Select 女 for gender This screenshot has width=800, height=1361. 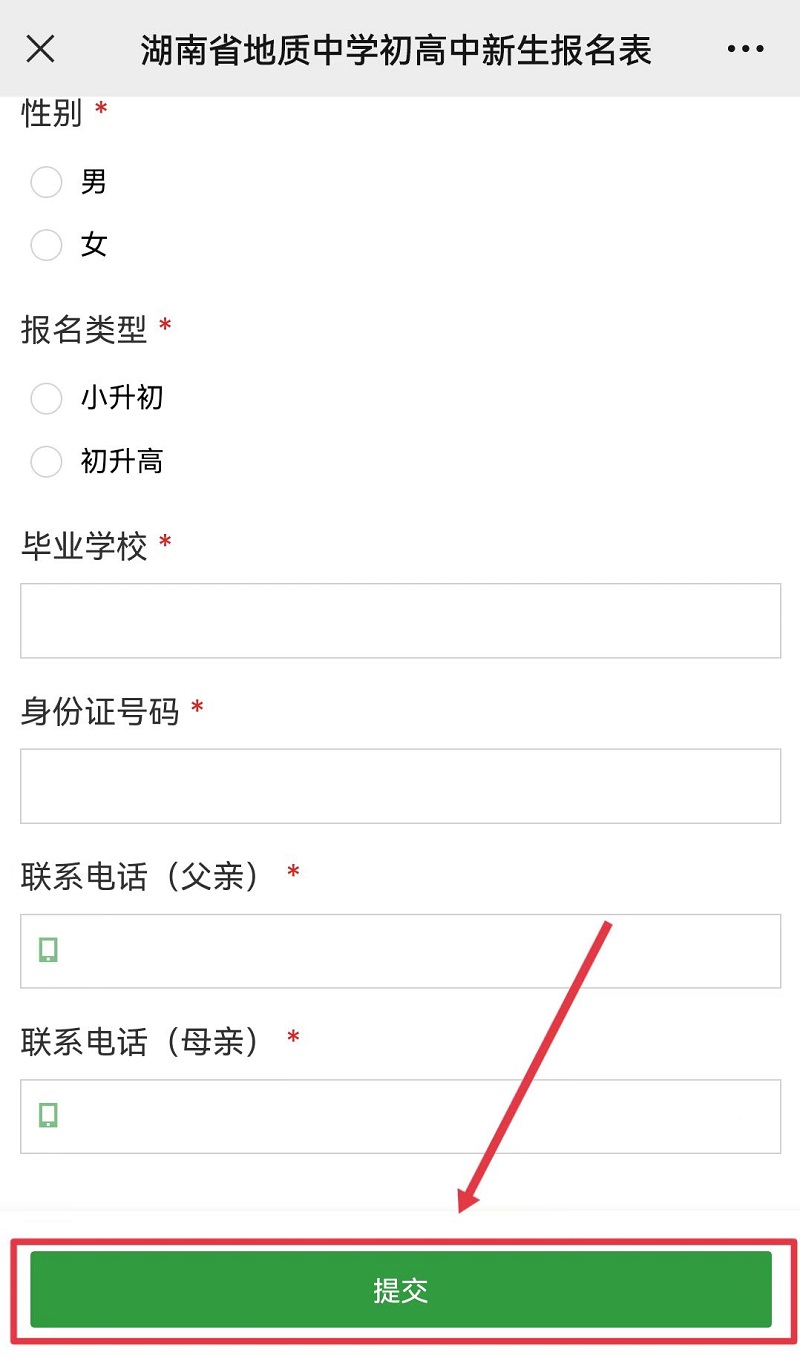[x=47, y=245]
